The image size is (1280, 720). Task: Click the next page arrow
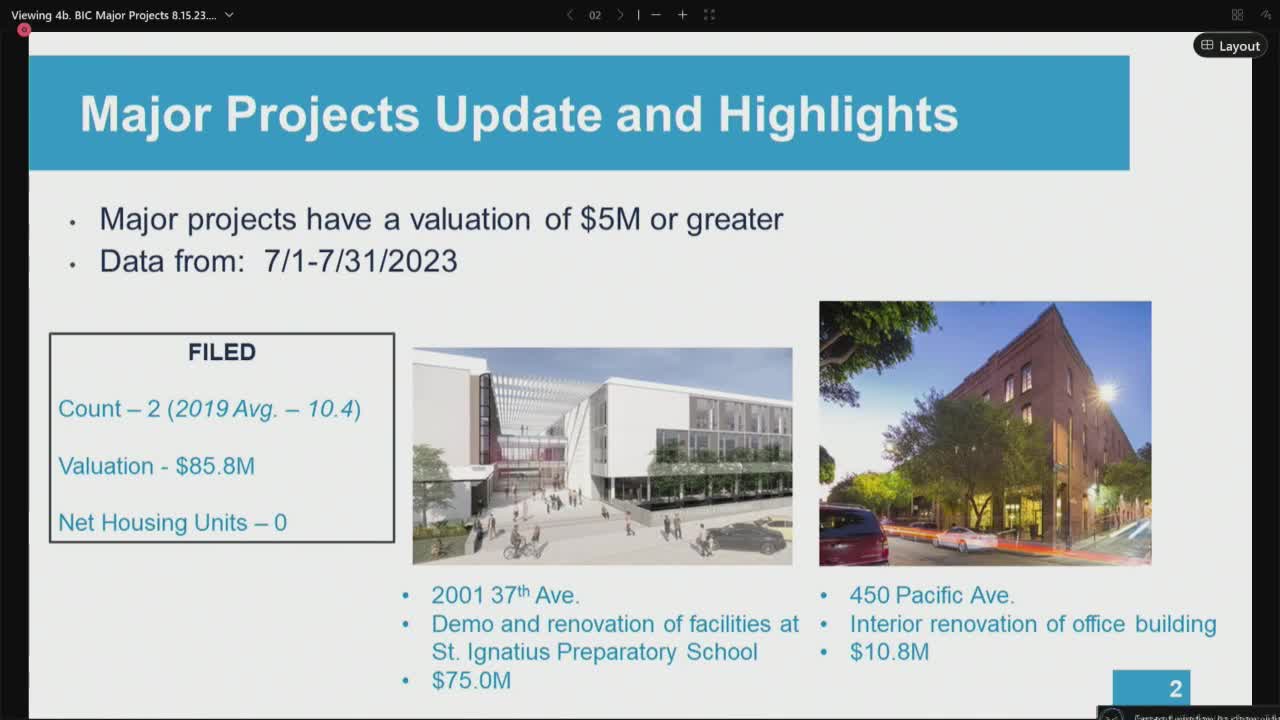[x=621, y=15]
